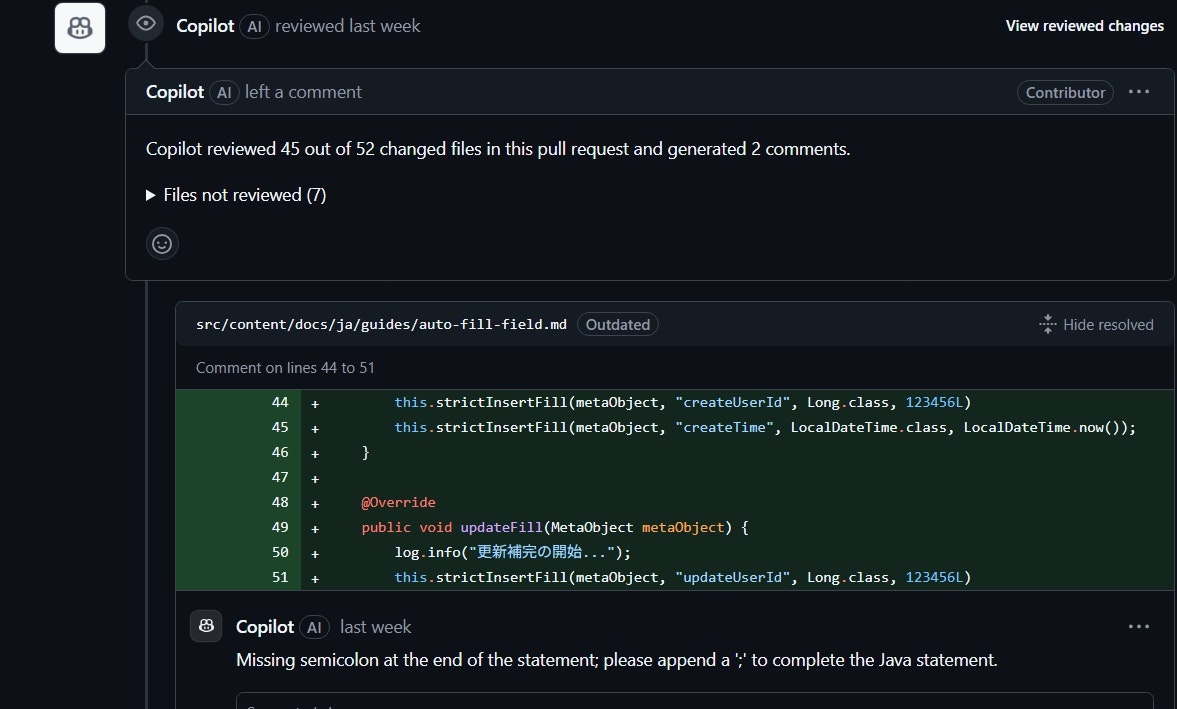The height and width of the screenshot is (709, 1177).
Task: Click the AI badge next to "reviewed last week"
Action: pyautogui.click(x=254, y=27)
